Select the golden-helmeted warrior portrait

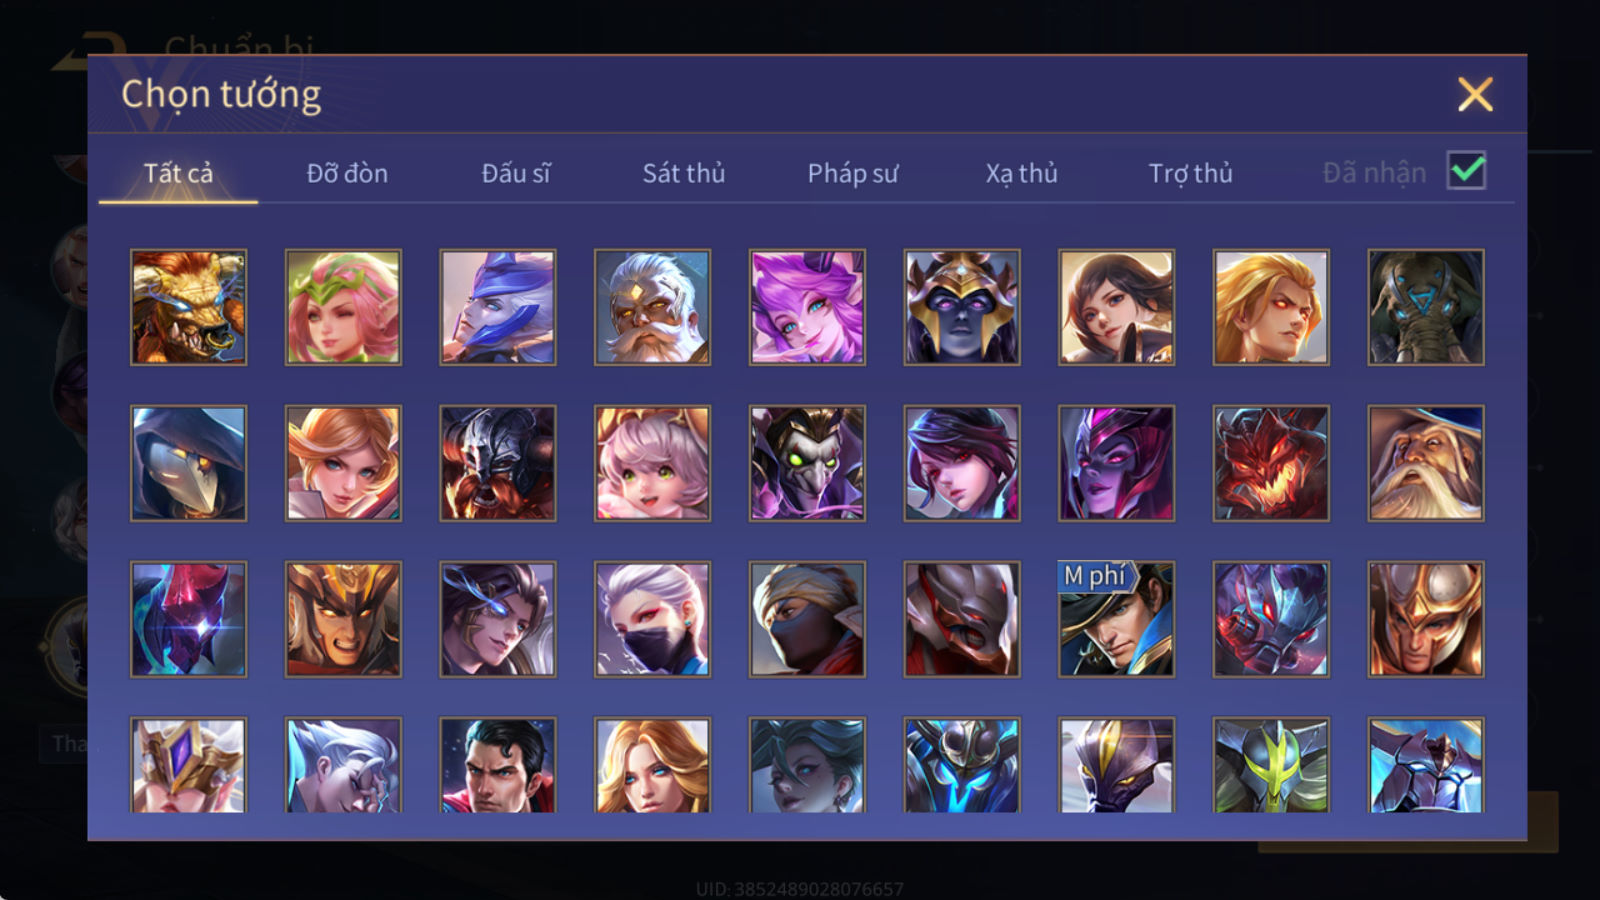[1426, 619]
